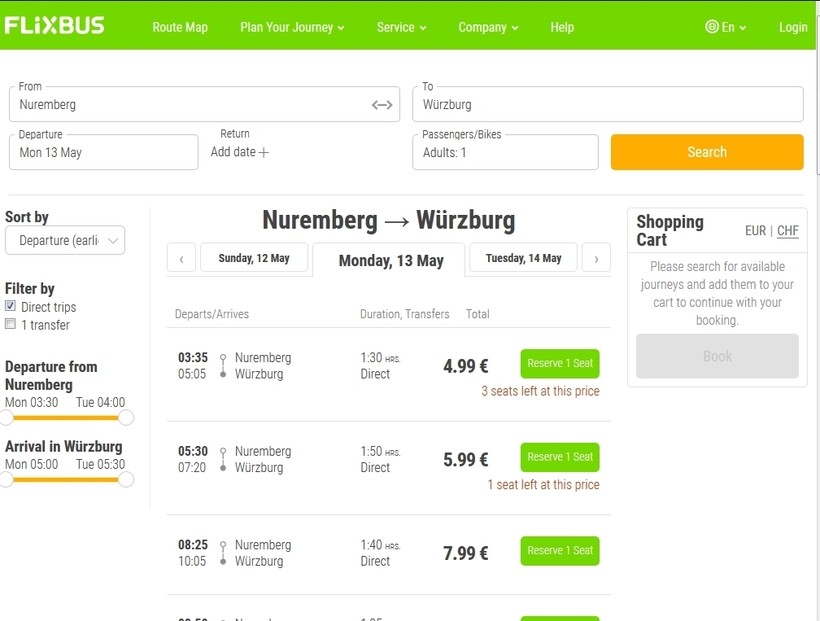The width and height of the screenshot is (820, 621).
Task: Go to previous day arrow
Action: [181, 259]
